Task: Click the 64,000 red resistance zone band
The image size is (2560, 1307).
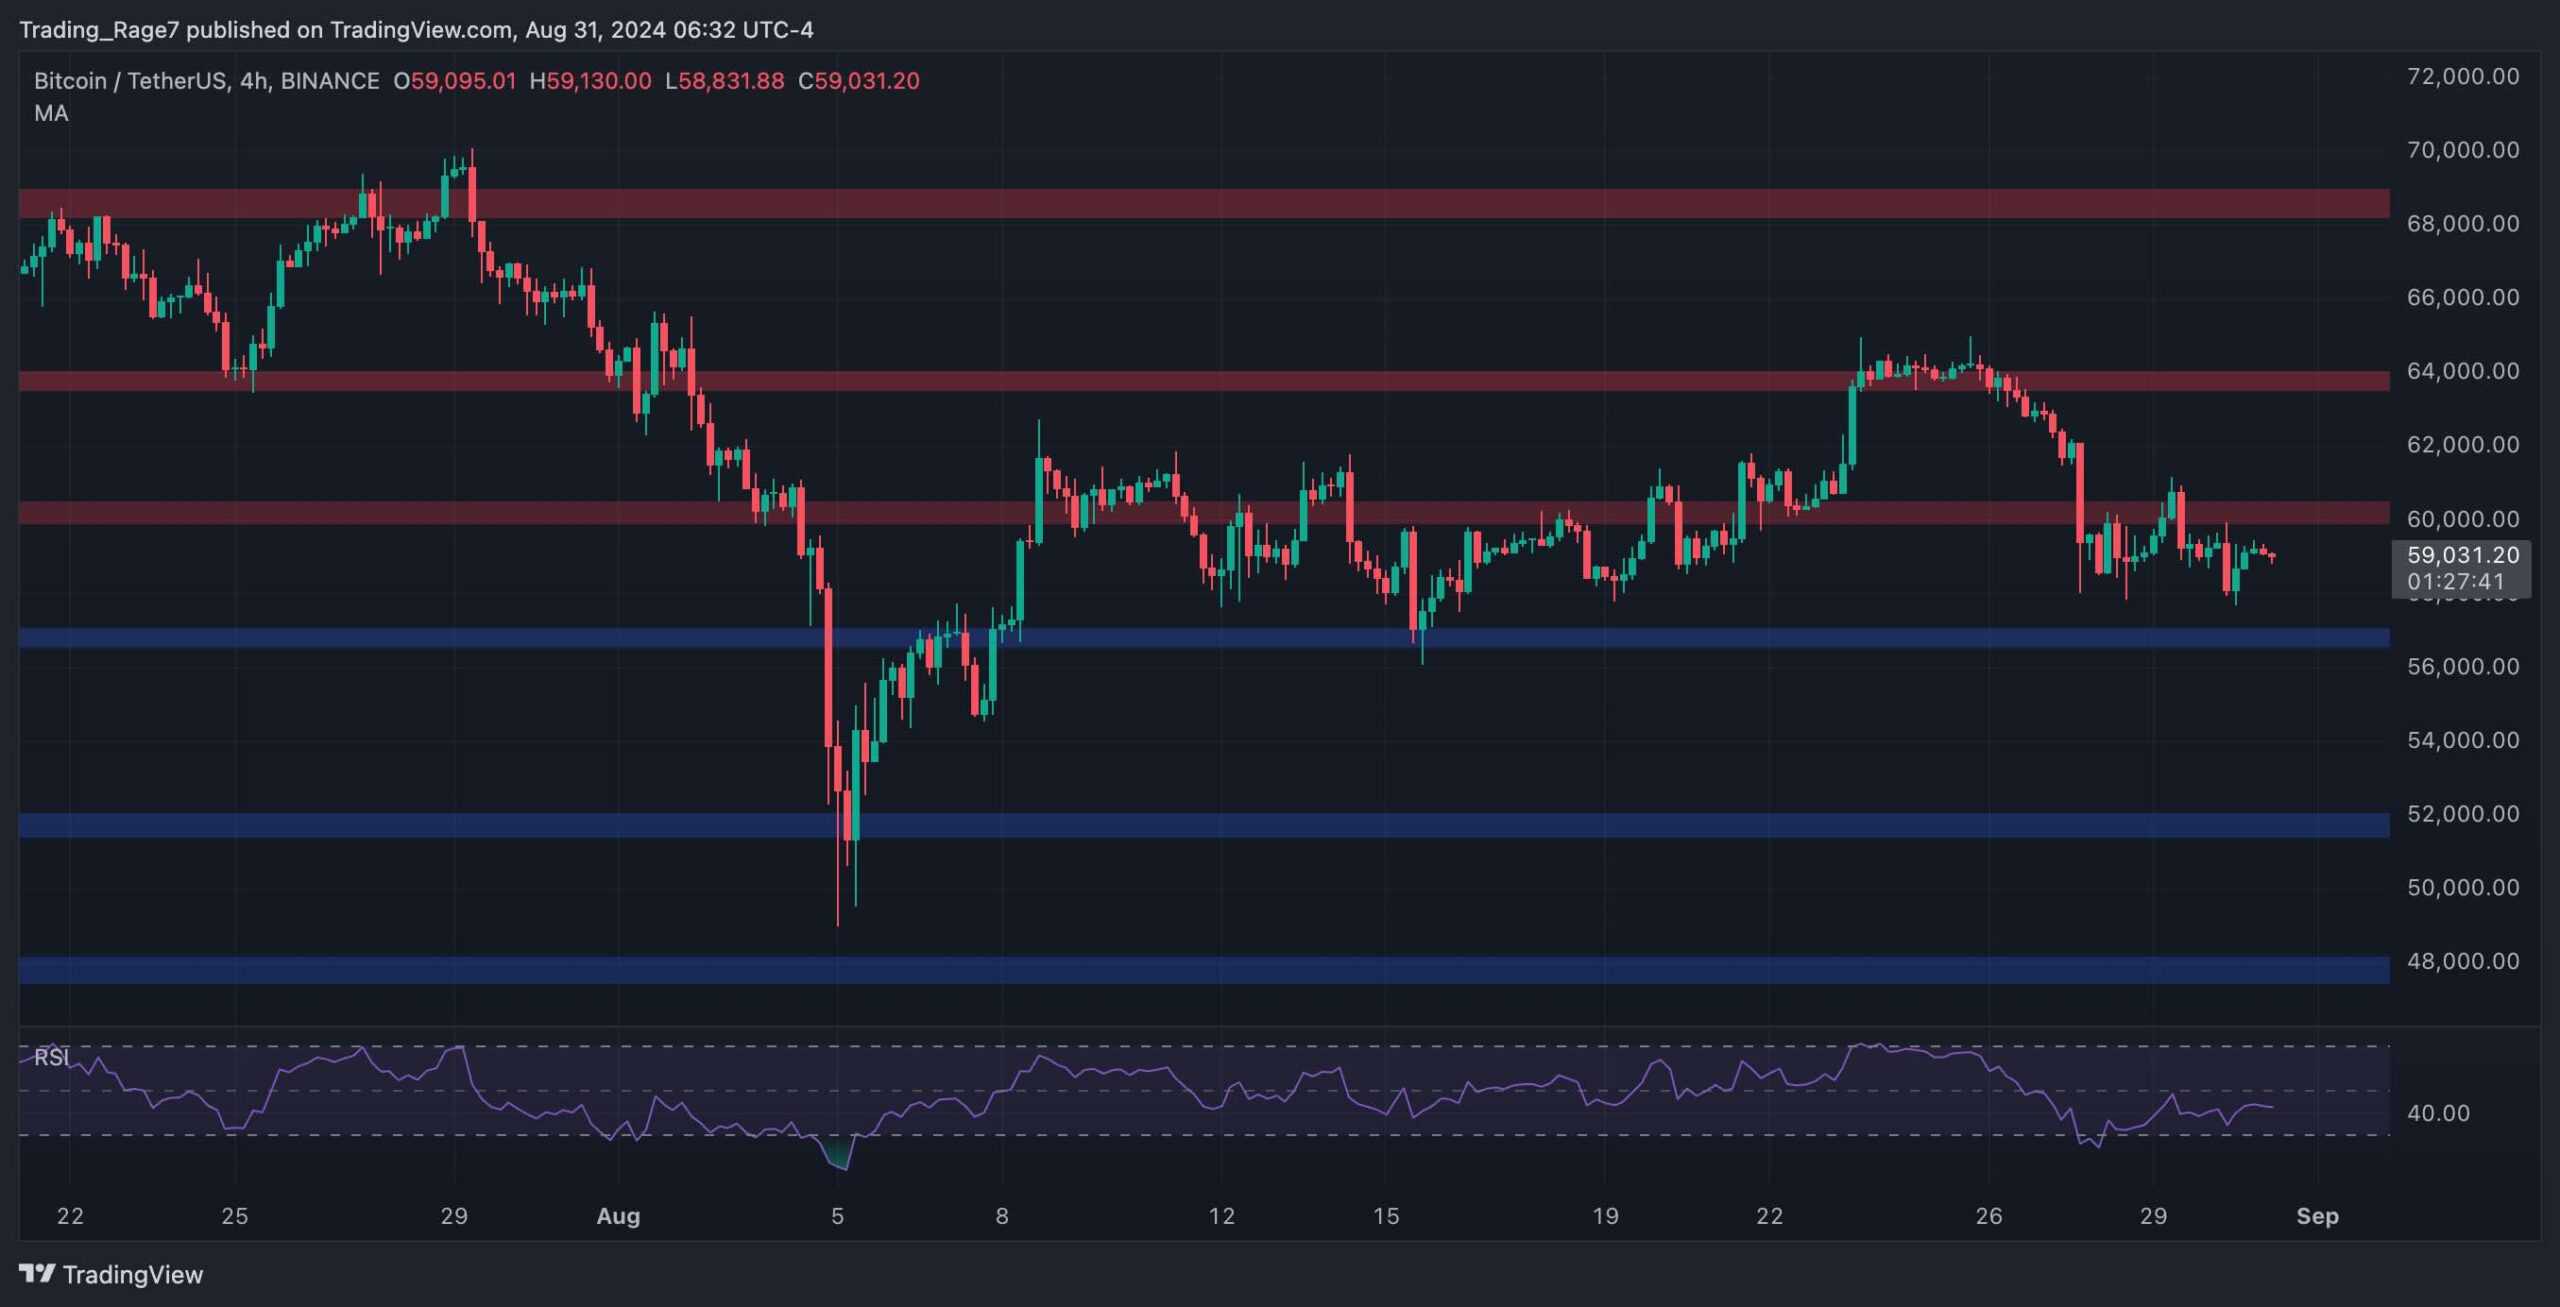Action: pyautogui.click(x=1200, y=381)
